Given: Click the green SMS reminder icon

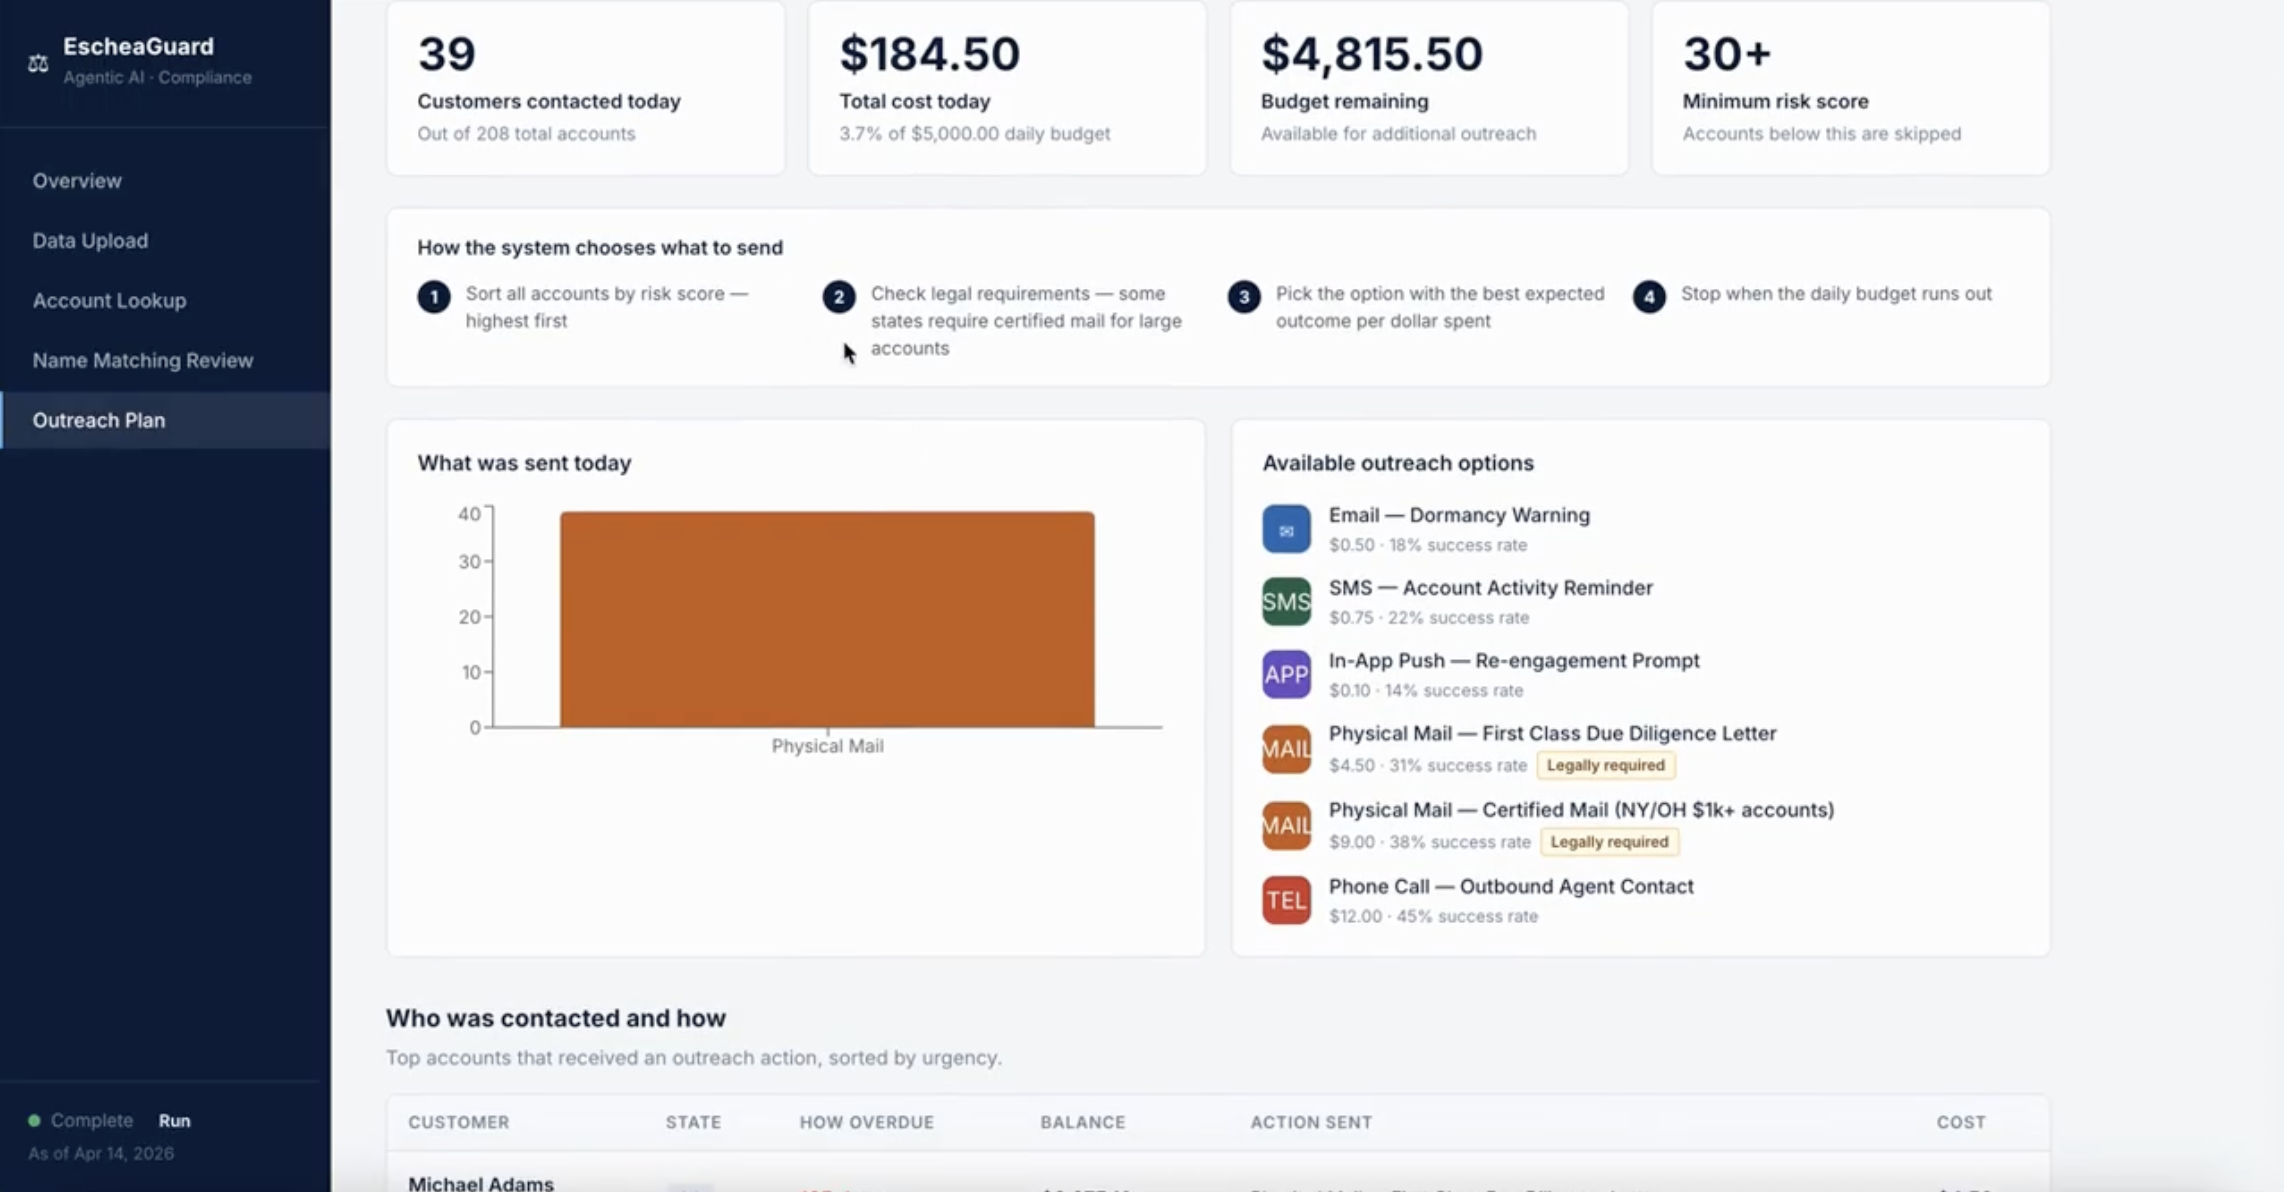Looking at the screenshot, I should (x=1286, y=602).
